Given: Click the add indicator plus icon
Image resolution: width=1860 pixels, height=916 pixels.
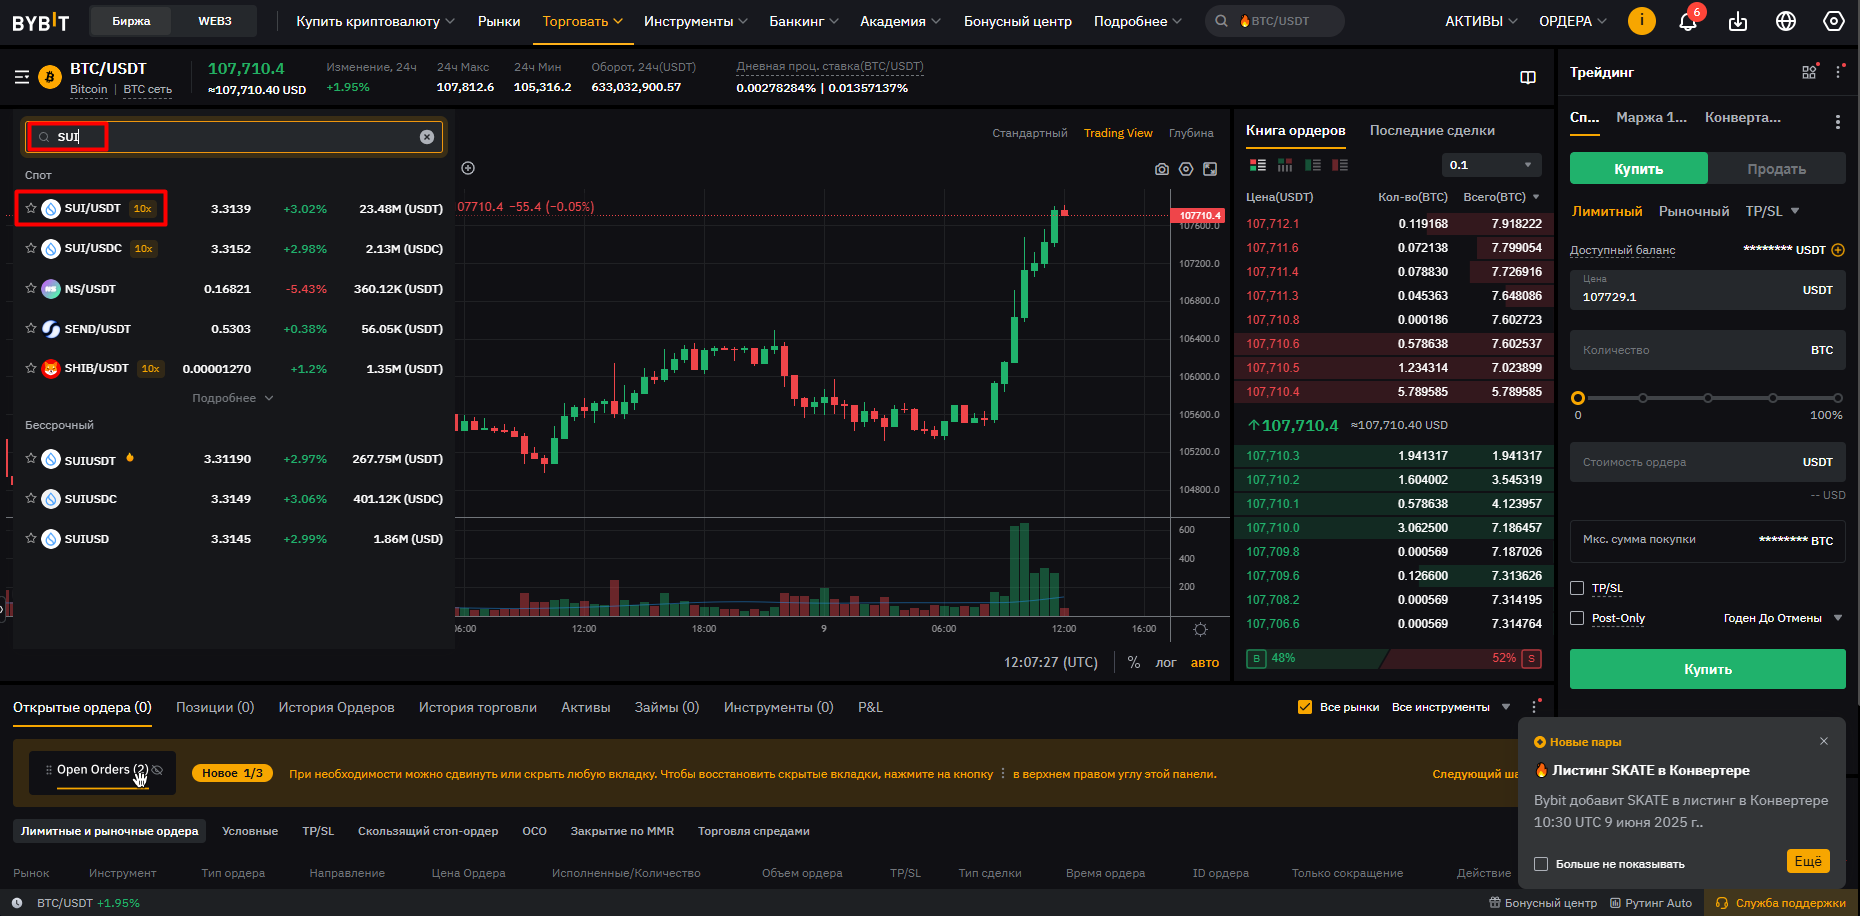Looking at the screenshot, I should (x=468, y=168).
